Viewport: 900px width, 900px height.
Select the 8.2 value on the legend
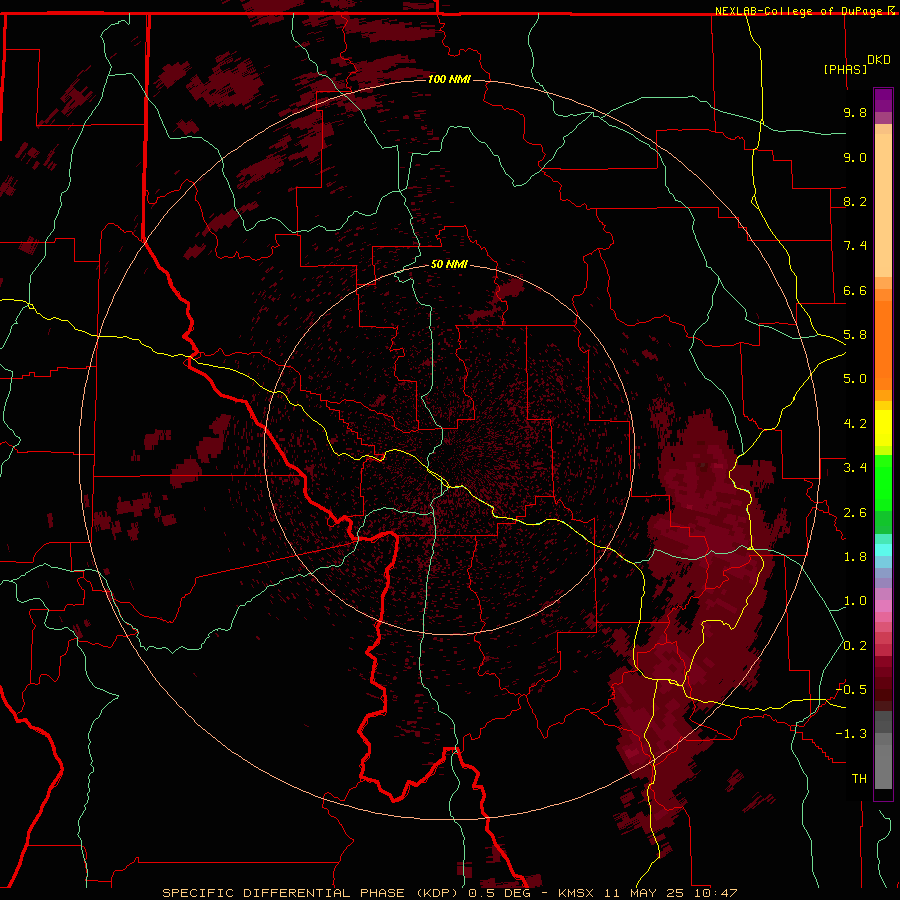click(x=855, y=201)
